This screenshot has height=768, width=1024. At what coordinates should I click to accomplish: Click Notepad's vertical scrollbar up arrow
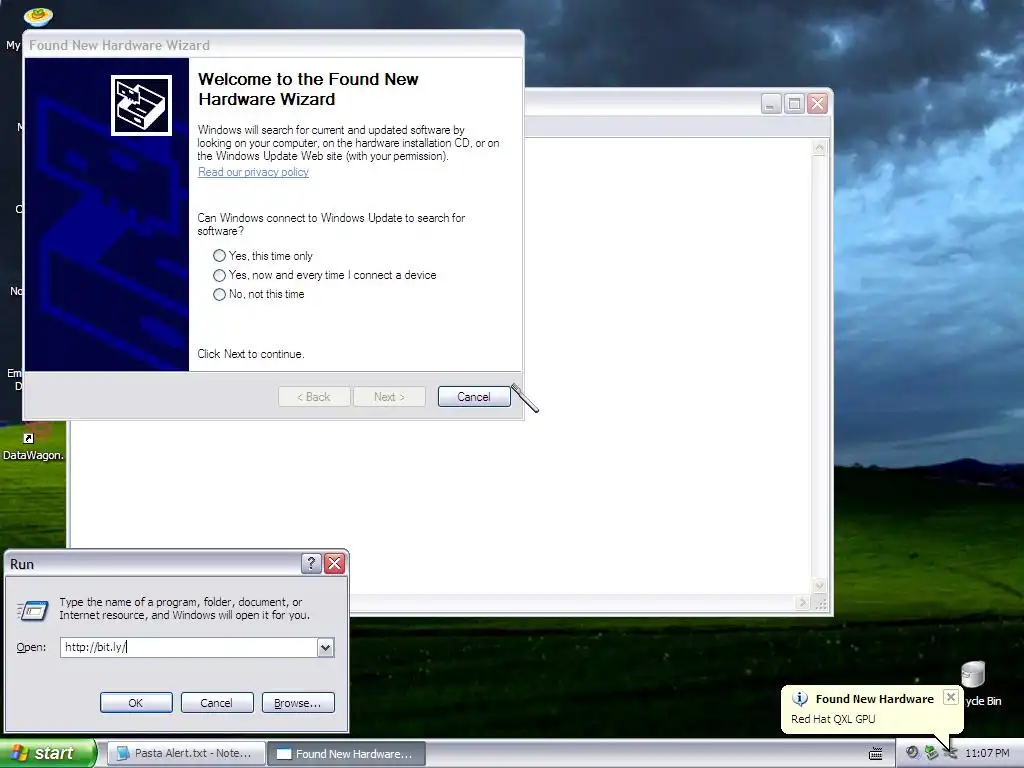pos(819,148)
